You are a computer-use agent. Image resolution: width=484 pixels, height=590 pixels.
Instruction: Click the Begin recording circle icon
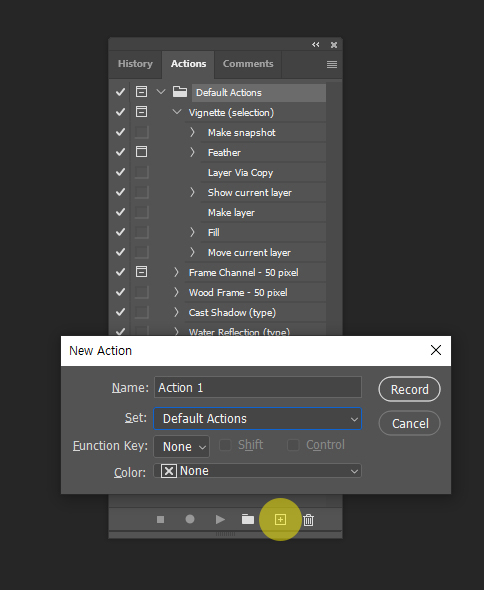pyautogui.click(x=190, y=519)
